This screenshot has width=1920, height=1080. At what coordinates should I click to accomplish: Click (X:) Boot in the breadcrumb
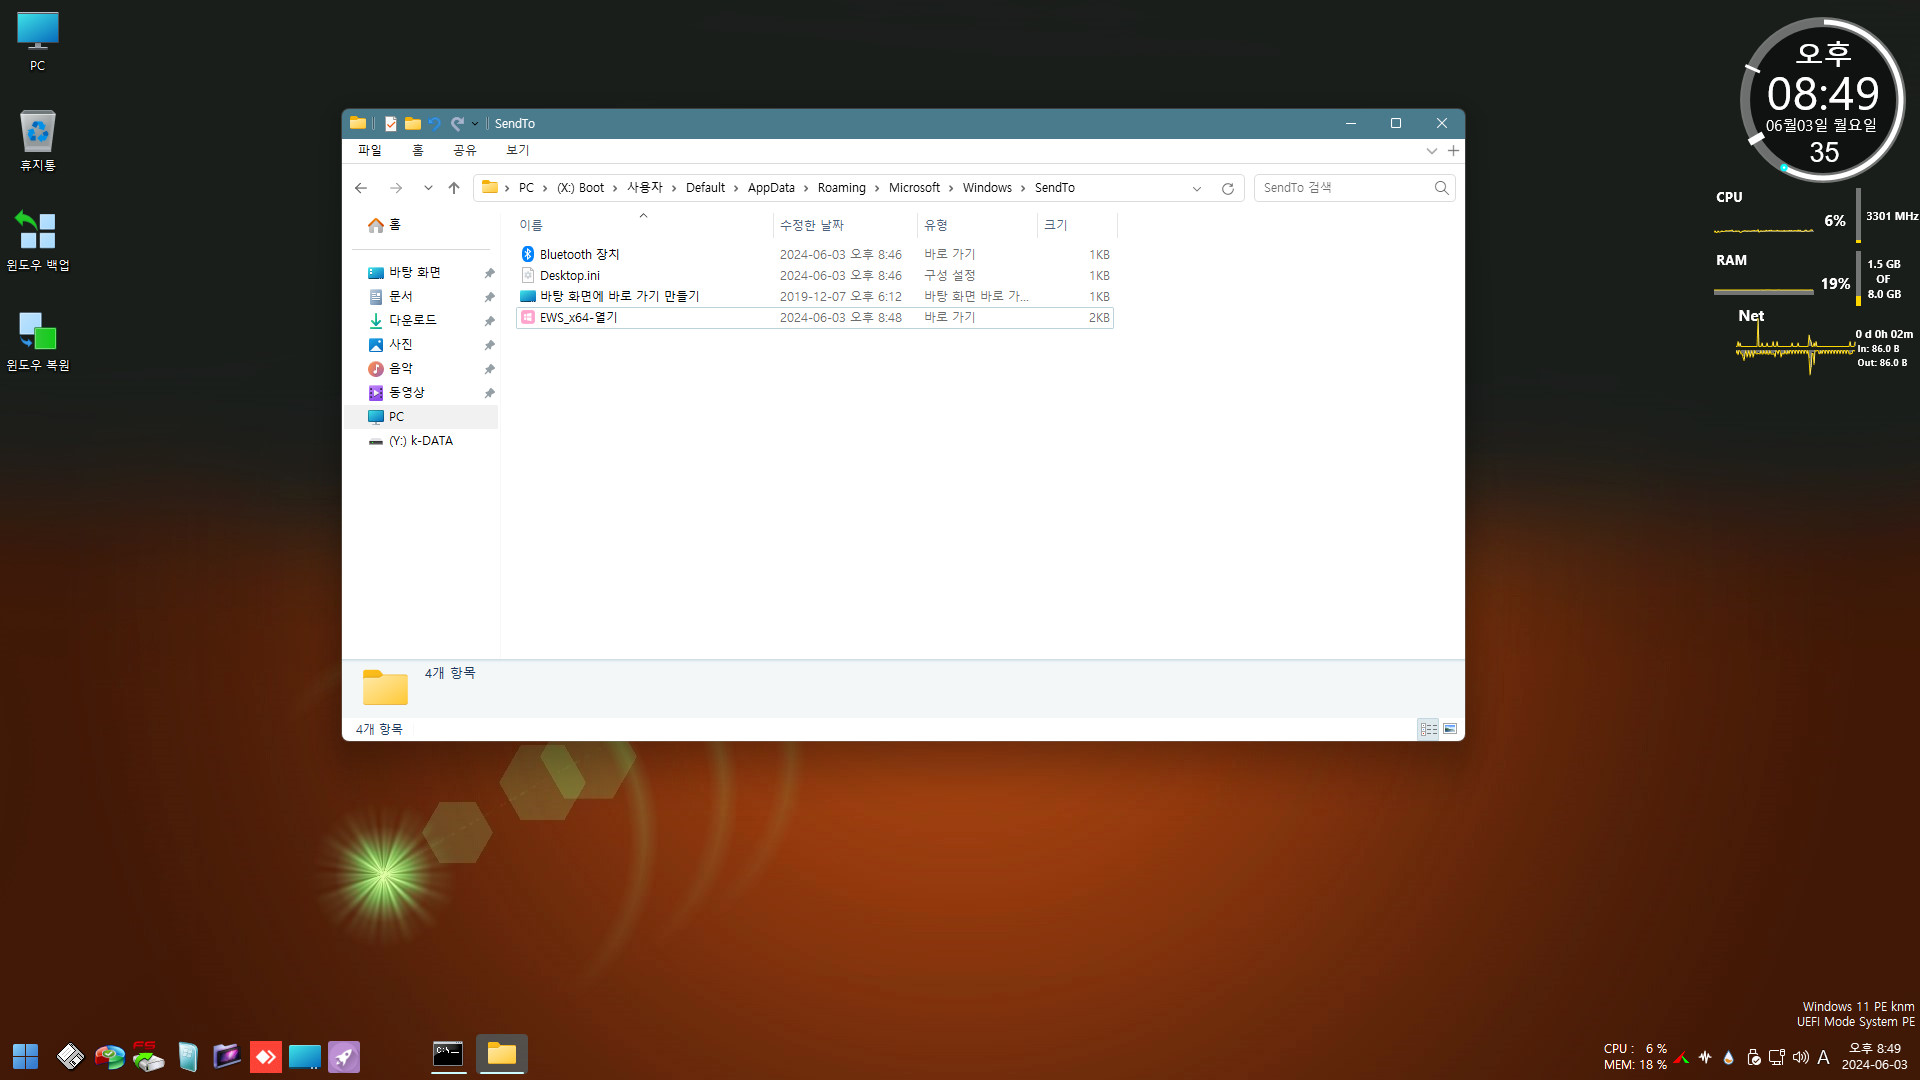click(581, 188)
